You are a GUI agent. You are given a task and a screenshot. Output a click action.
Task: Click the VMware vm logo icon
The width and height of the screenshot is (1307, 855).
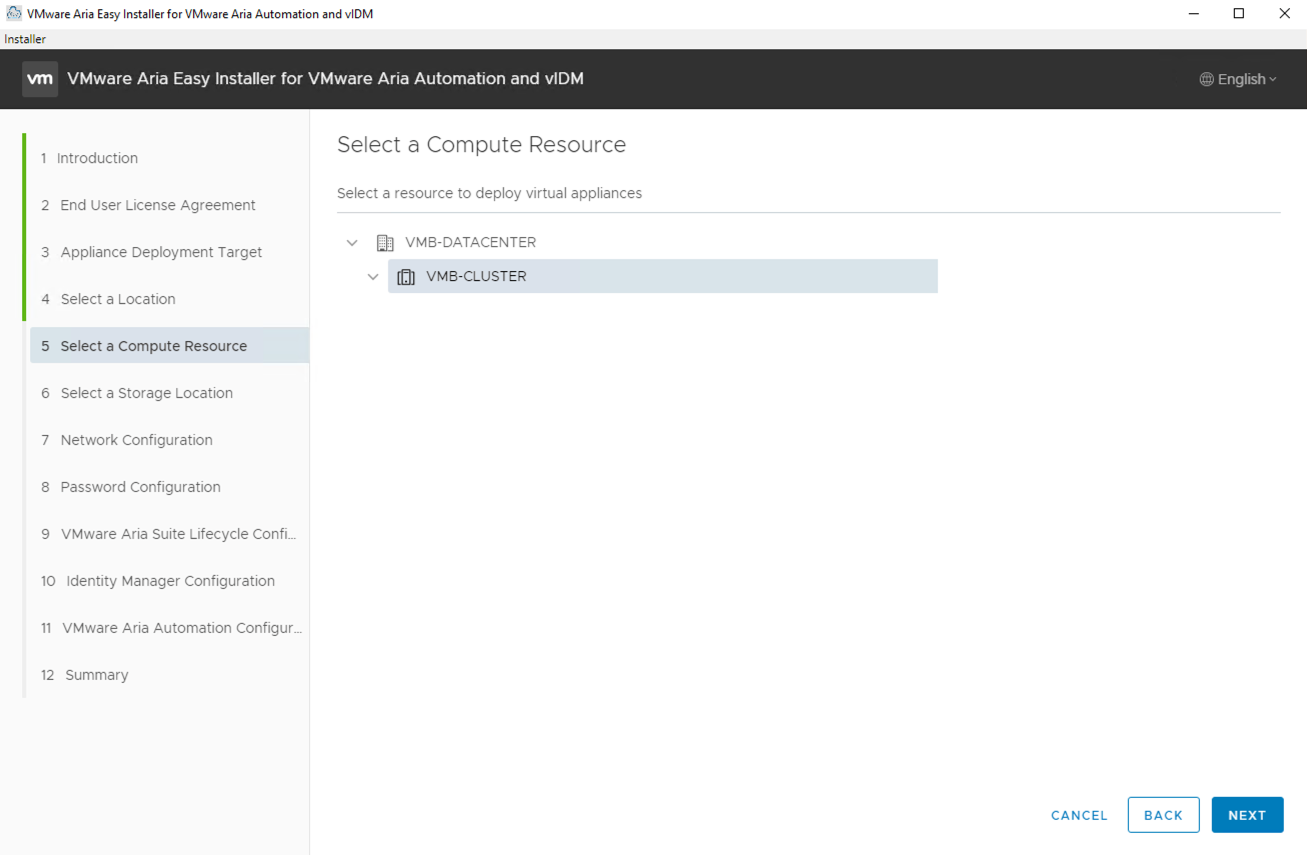tap(40, 79)
